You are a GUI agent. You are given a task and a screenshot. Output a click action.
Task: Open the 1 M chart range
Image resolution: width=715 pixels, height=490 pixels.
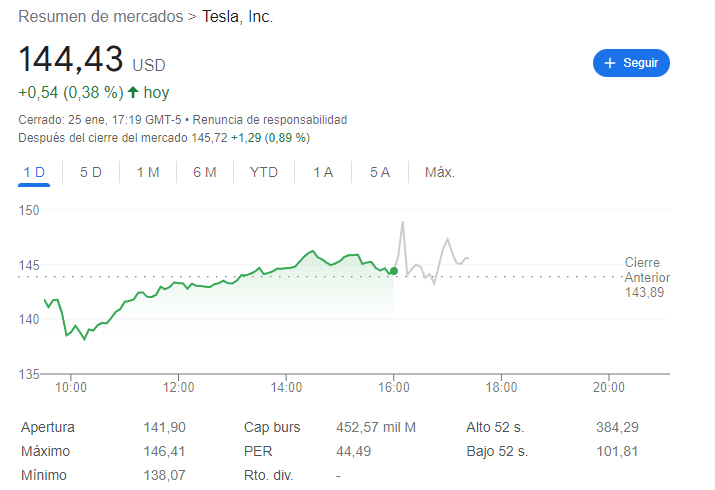(x=148, y=172)
